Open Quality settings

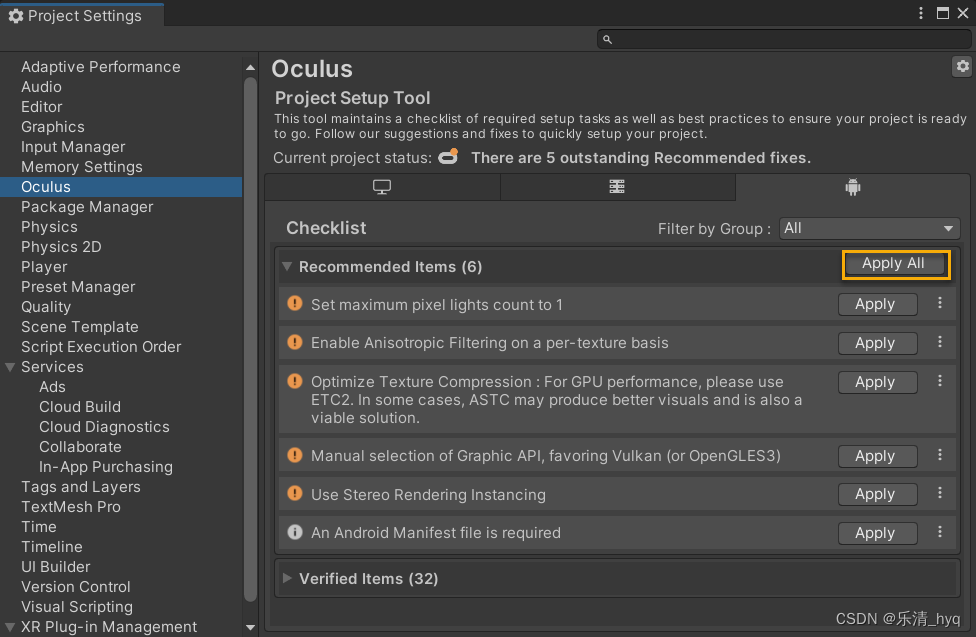(x=46, y=306)
